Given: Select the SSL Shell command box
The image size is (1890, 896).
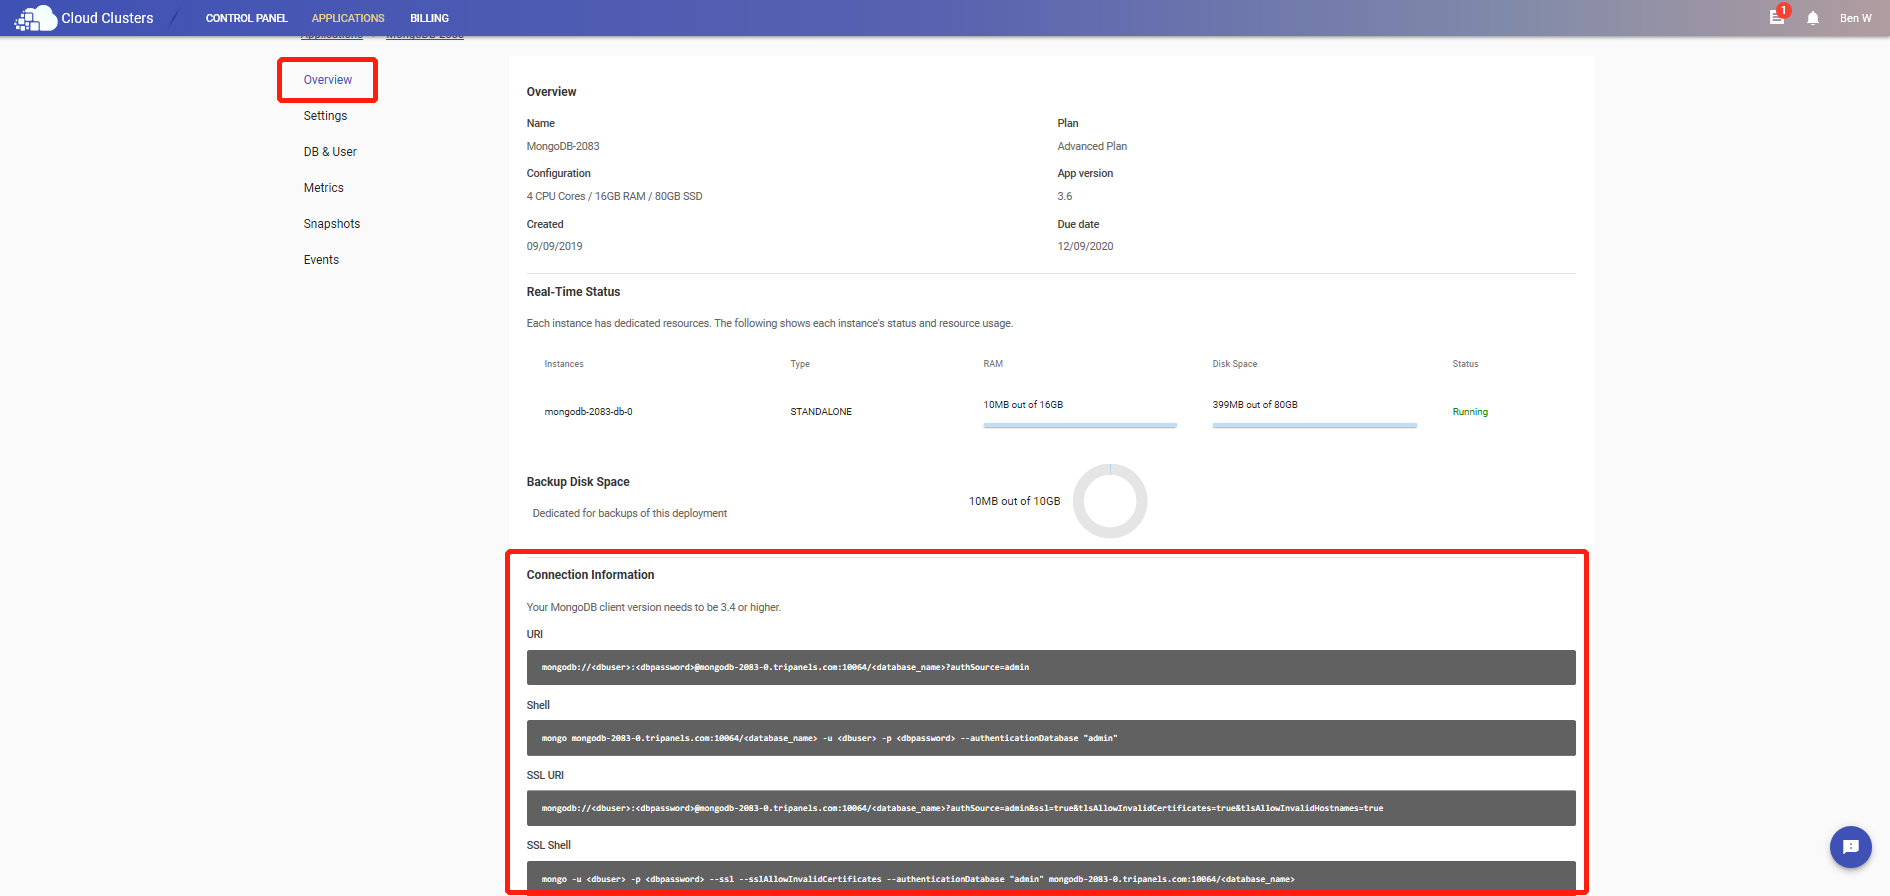Looking at the screenshot, I should click(1051, 878).
